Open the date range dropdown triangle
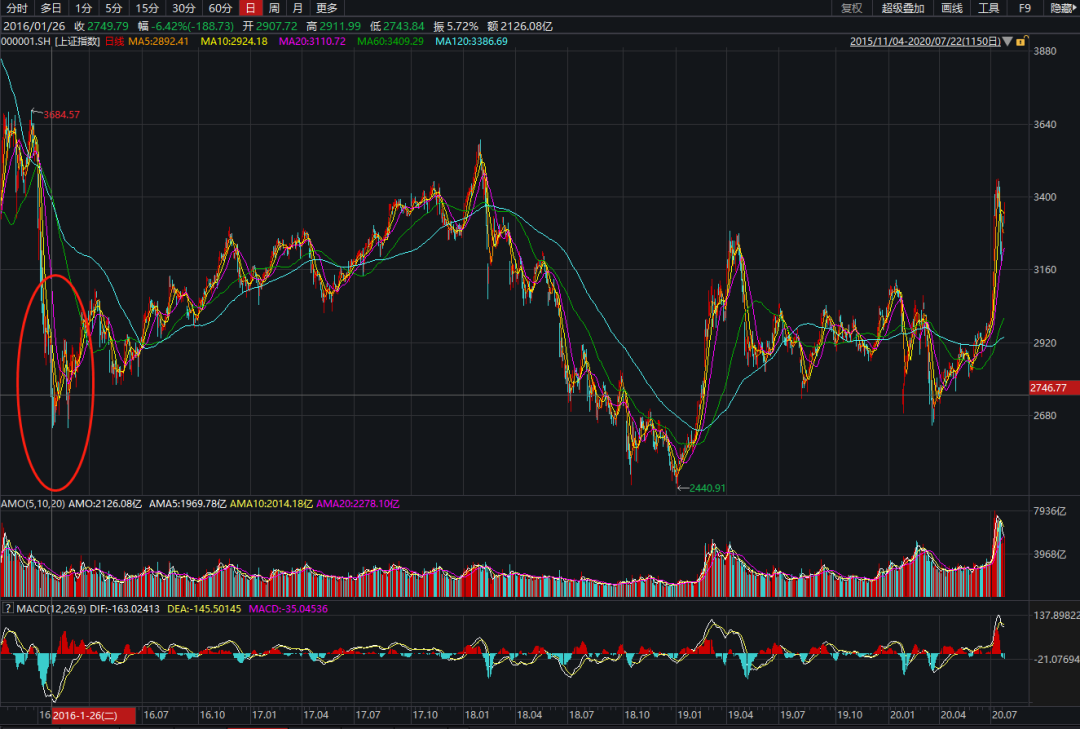The width and height of the screenshot is (1080, 729). (x=1007, y=41)
